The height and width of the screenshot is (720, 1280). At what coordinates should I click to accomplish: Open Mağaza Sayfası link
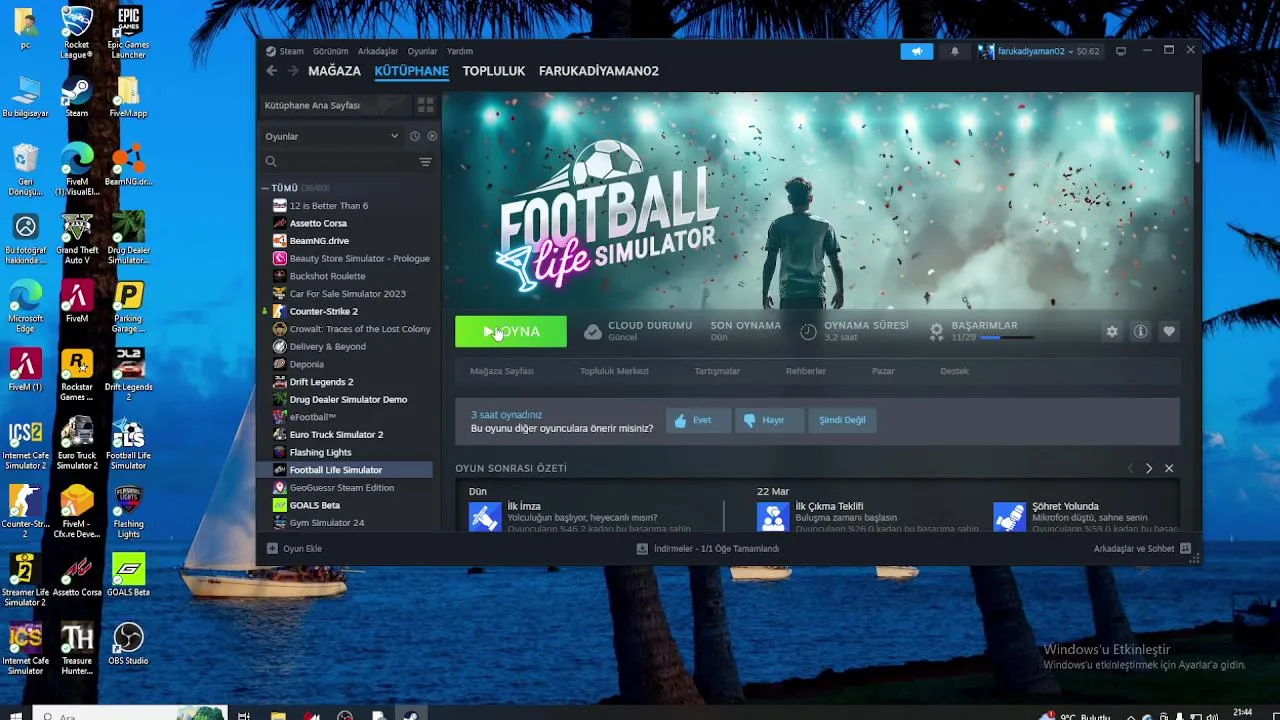pos(501,371)
